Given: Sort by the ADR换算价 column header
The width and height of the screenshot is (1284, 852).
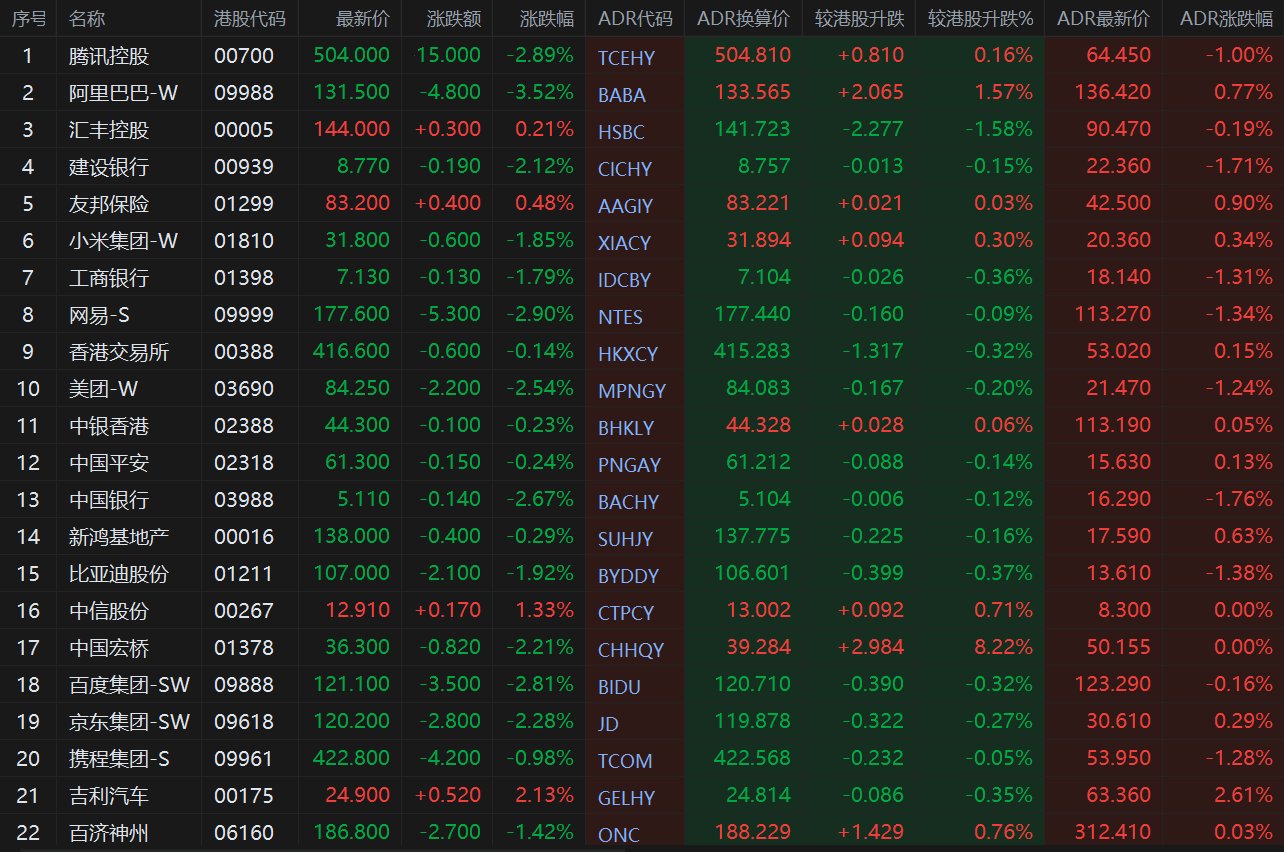Looking at the screenshot, I should [743, 19].
